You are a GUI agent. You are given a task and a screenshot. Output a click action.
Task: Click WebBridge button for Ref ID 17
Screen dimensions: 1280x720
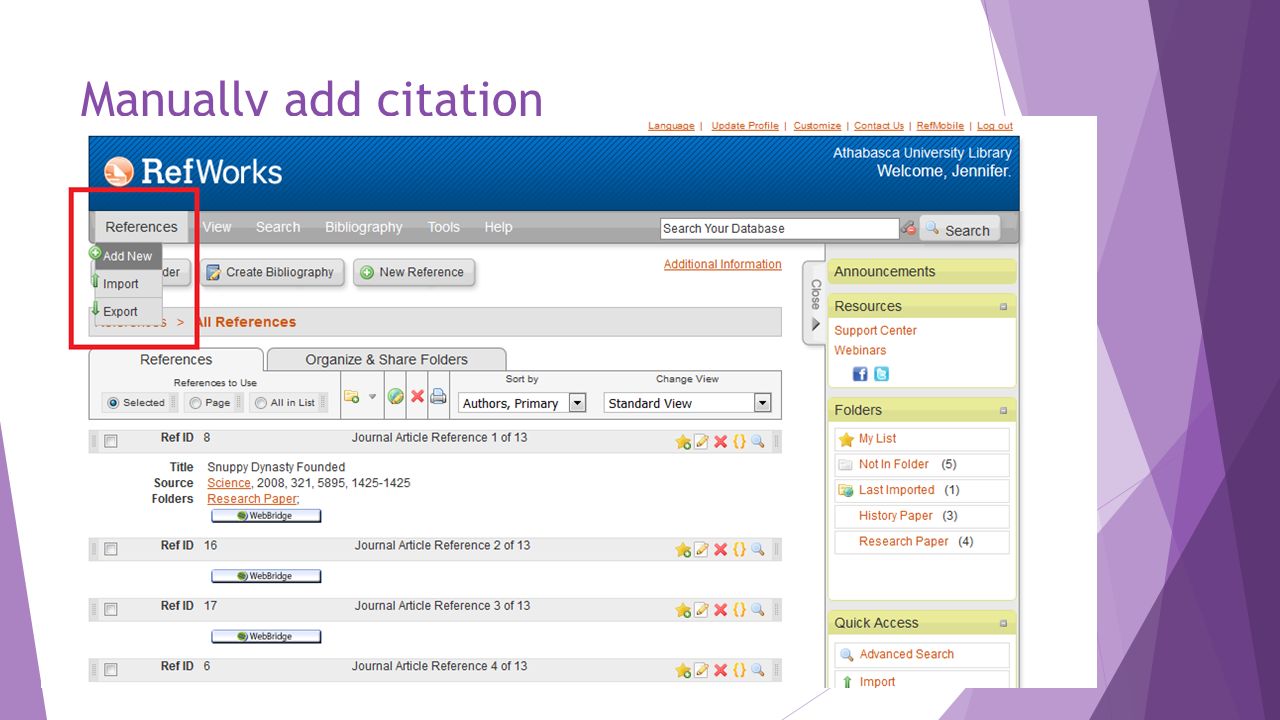(x=266, y=636)
